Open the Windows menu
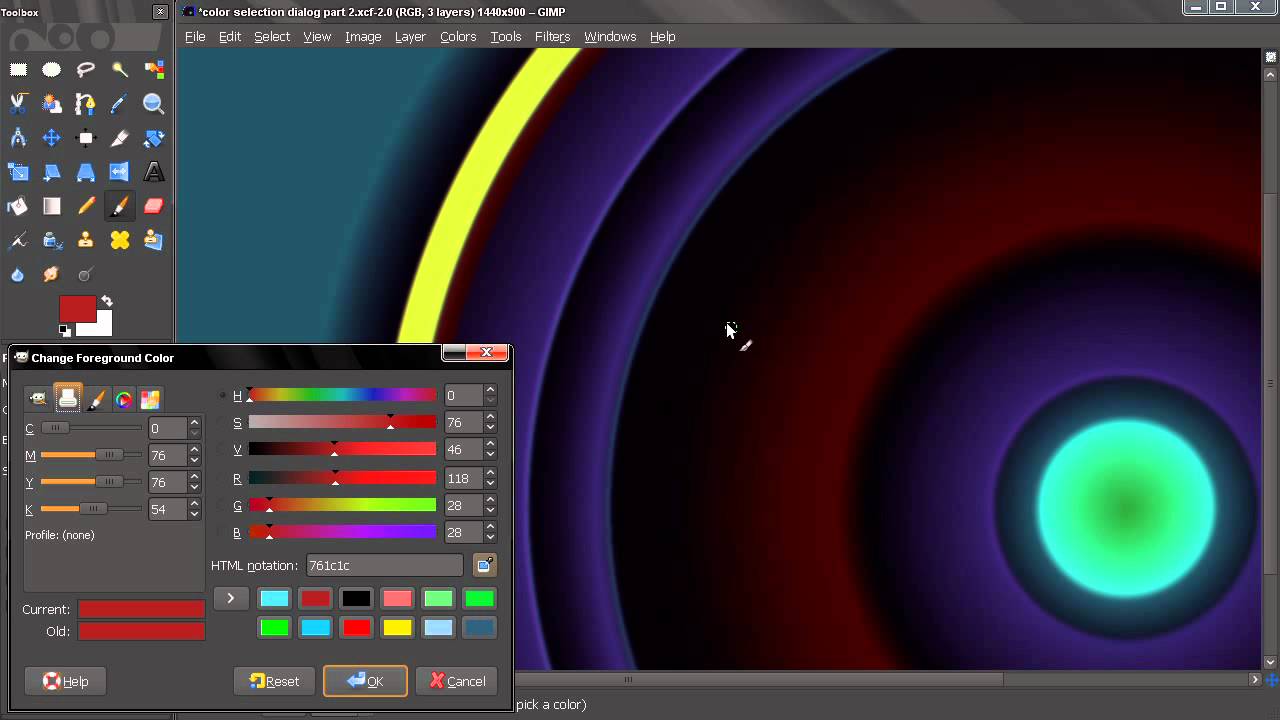 tap(610, 36)
